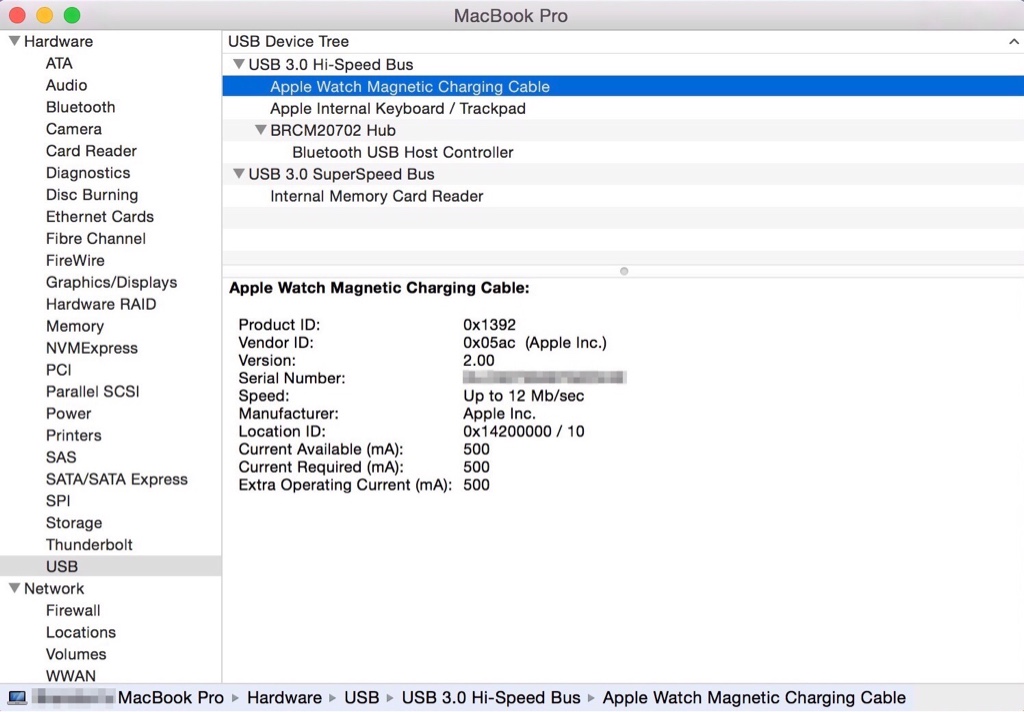Select Parallel SCSI in the sidebar
Viewport: 1024px width, 712px height.
point(92,391)
